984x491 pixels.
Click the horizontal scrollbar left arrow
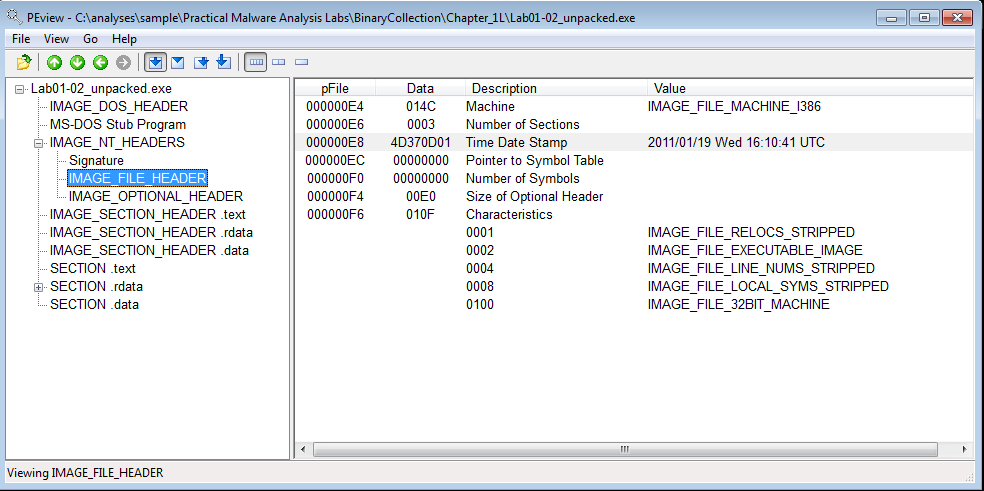coord(303,450)
